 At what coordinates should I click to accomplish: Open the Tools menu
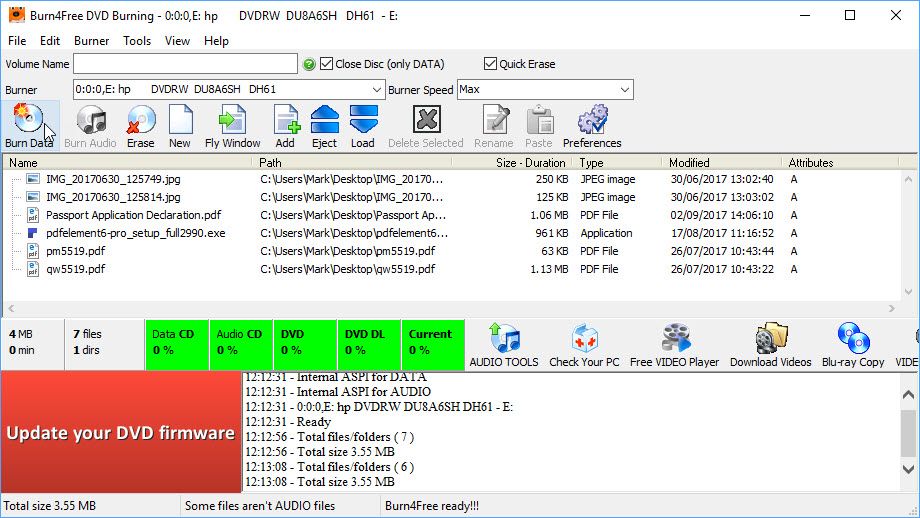click(137, 41)
